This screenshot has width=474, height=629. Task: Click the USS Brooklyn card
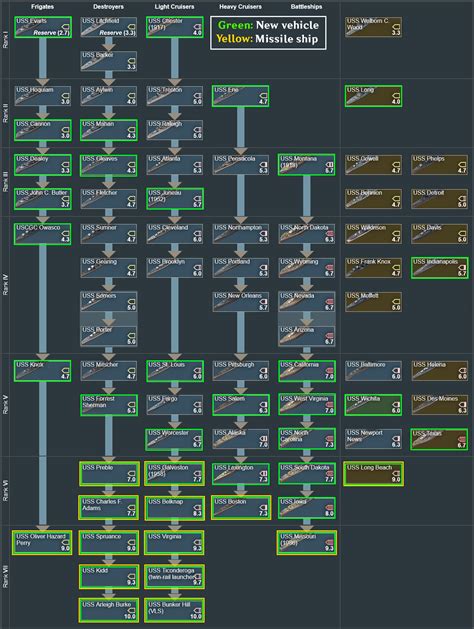[175, 268]
